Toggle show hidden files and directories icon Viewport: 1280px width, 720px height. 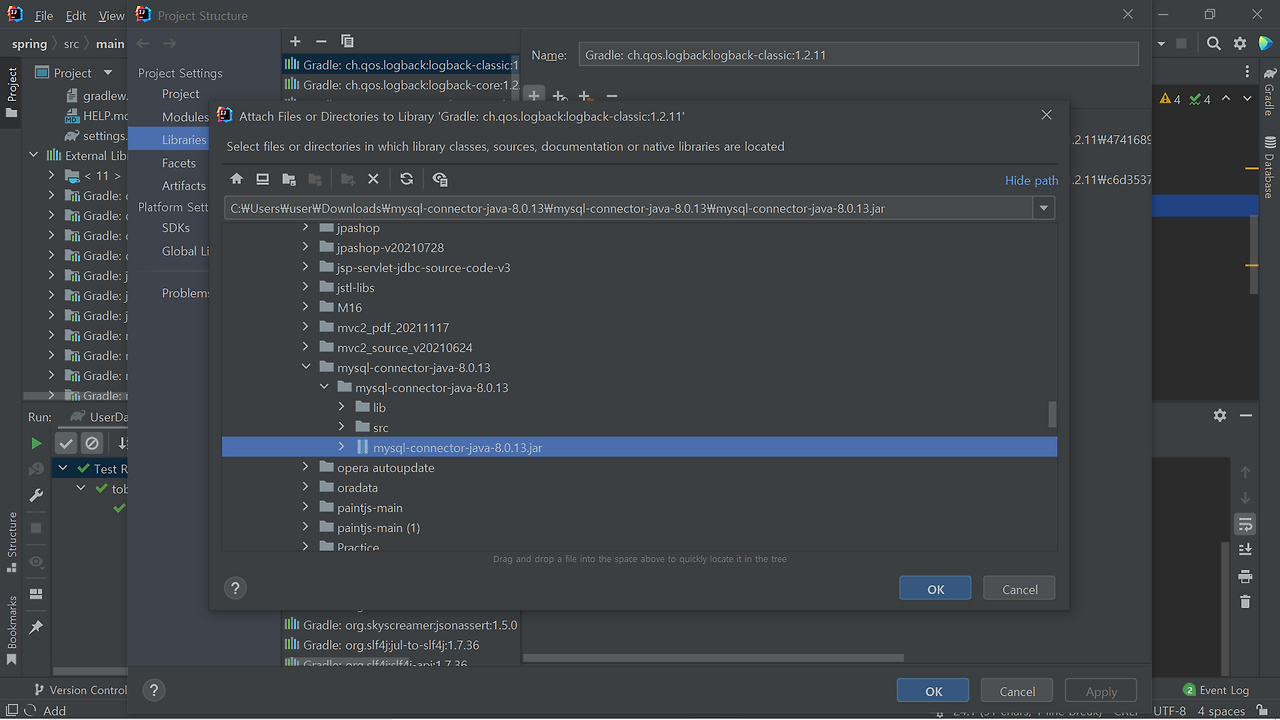click(x=440, y=179)
